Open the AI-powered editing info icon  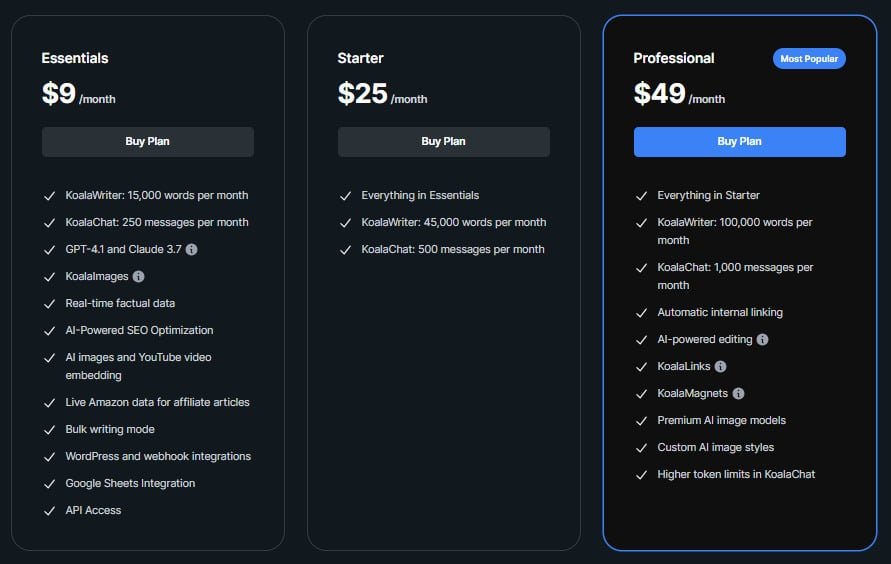(x=763, y=340)
